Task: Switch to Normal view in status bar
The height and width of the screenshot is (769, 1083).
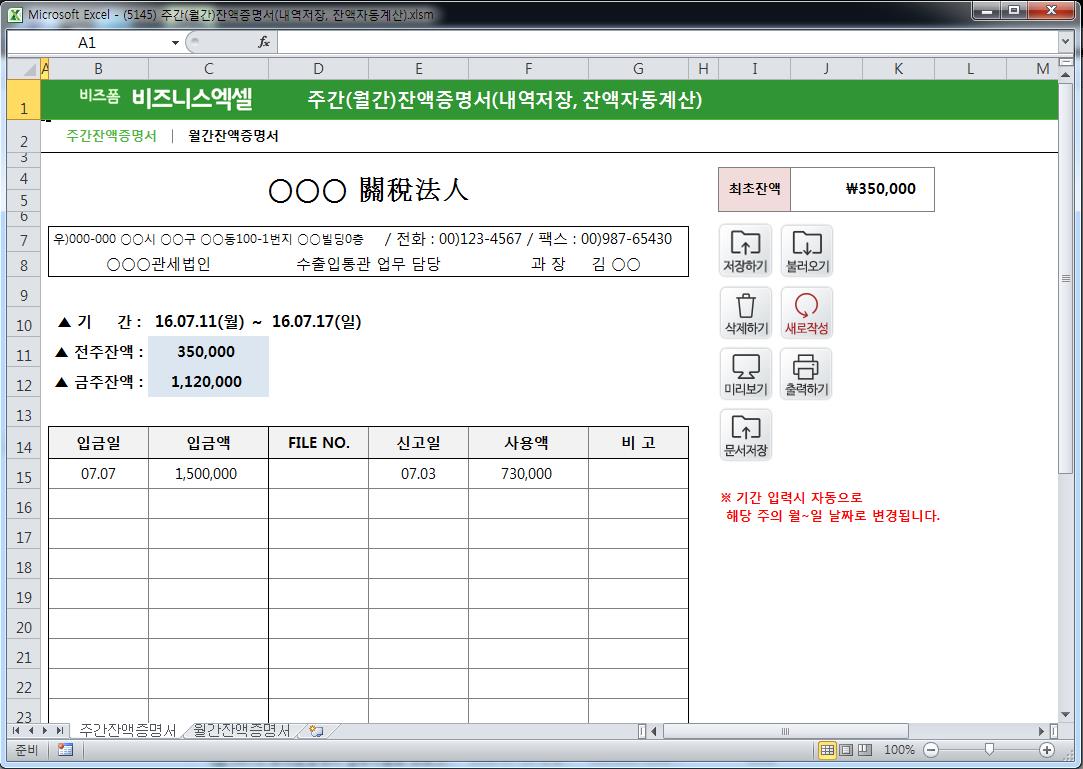Action: [827, 750]
